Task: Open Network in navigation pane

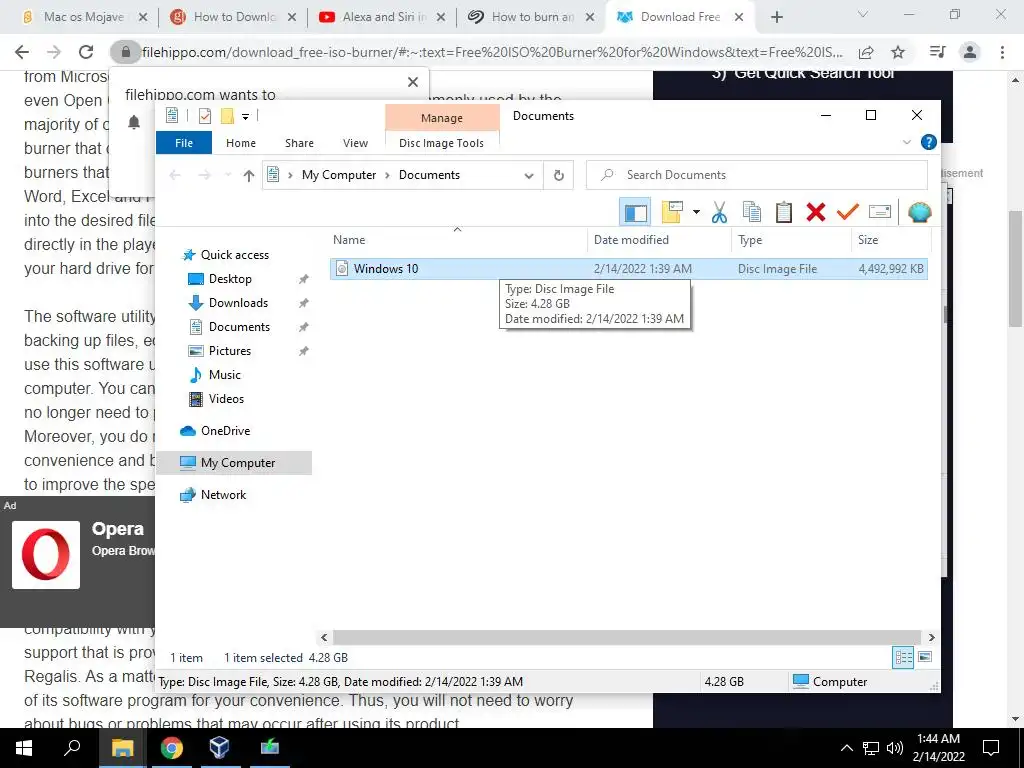Action: pos(223,495)
